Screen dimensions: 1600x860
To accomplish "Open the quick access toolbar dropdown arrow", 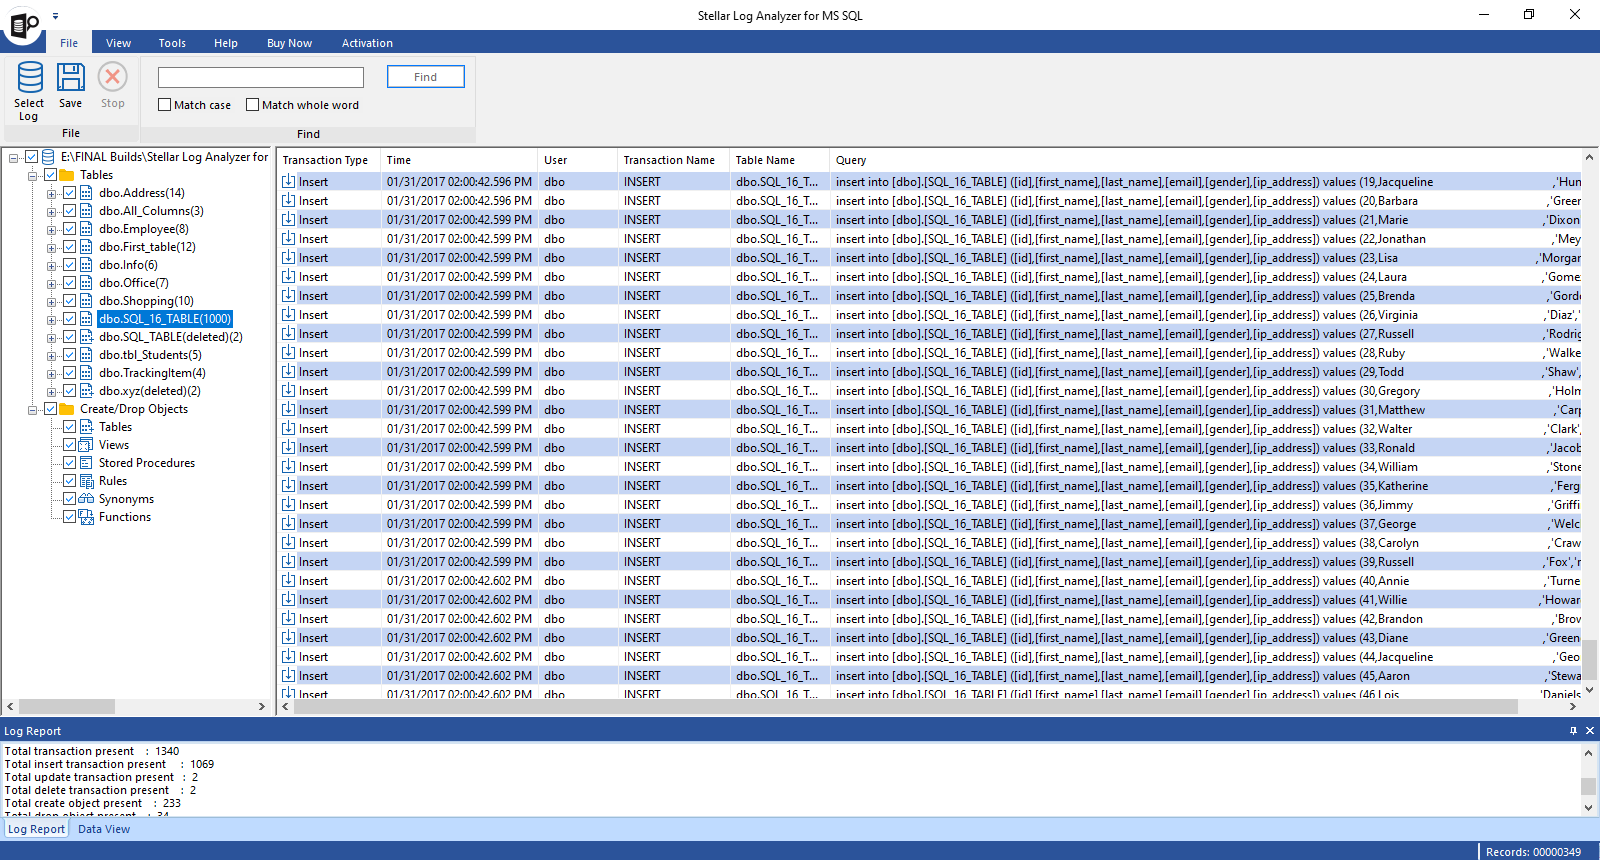I will 55,16.
